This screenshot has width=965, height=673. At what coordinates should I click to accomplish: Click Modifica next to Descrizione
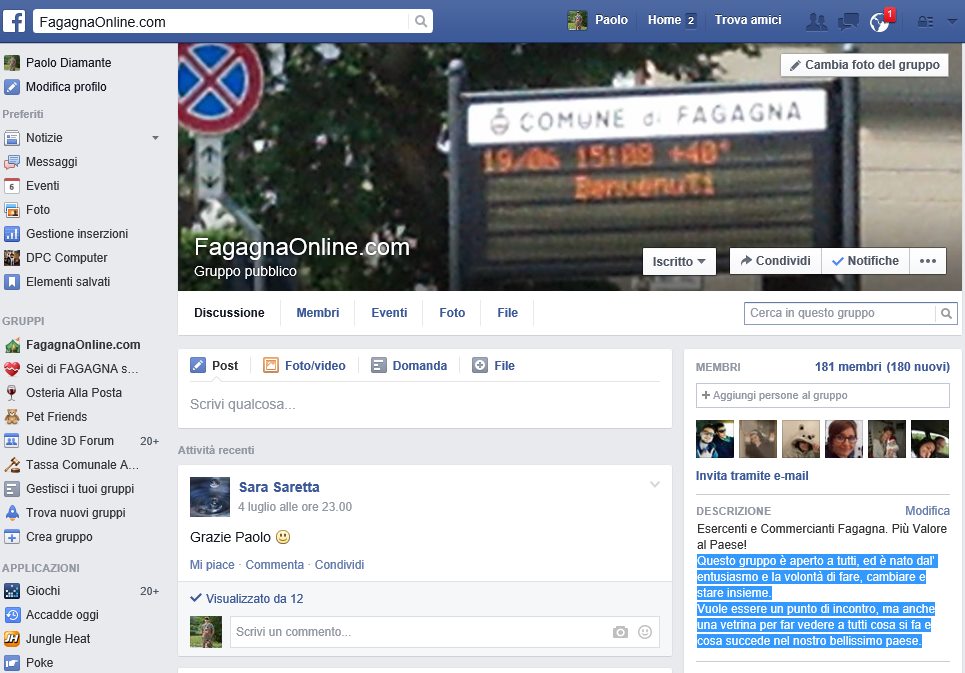[927, 511]
